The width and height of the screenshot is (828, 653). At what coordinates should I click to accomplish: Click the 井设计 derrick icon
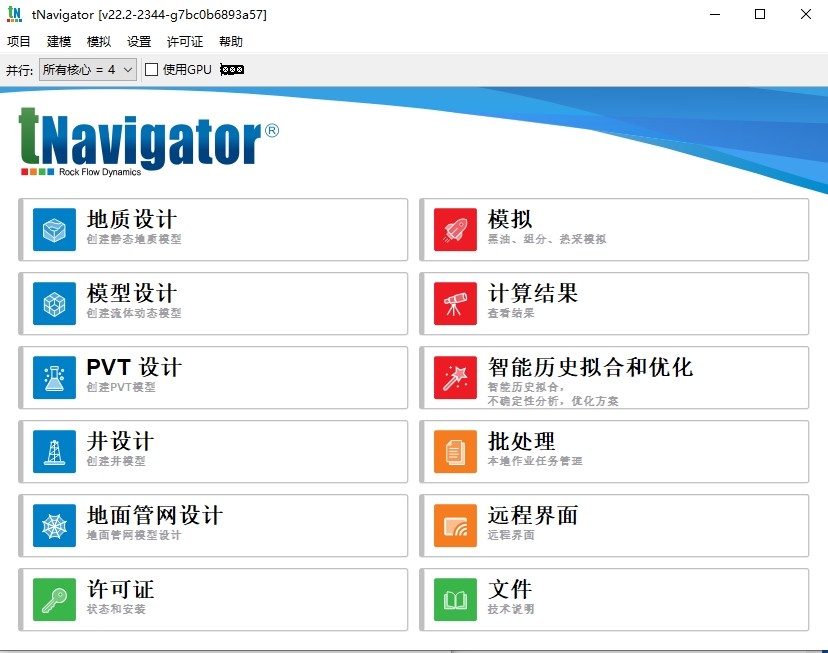point(54,451)
